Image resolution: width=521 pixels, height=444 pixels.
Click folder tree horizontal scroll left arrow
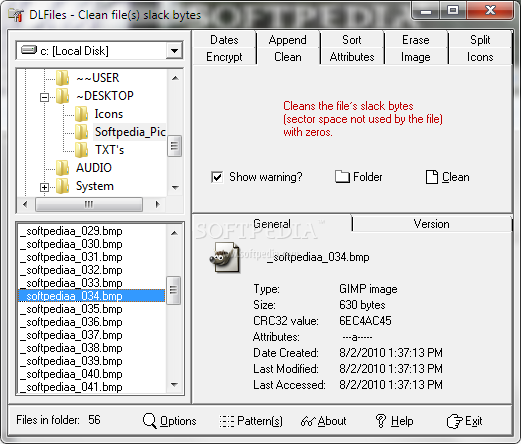pyautogui.click(x=25, y=204)
